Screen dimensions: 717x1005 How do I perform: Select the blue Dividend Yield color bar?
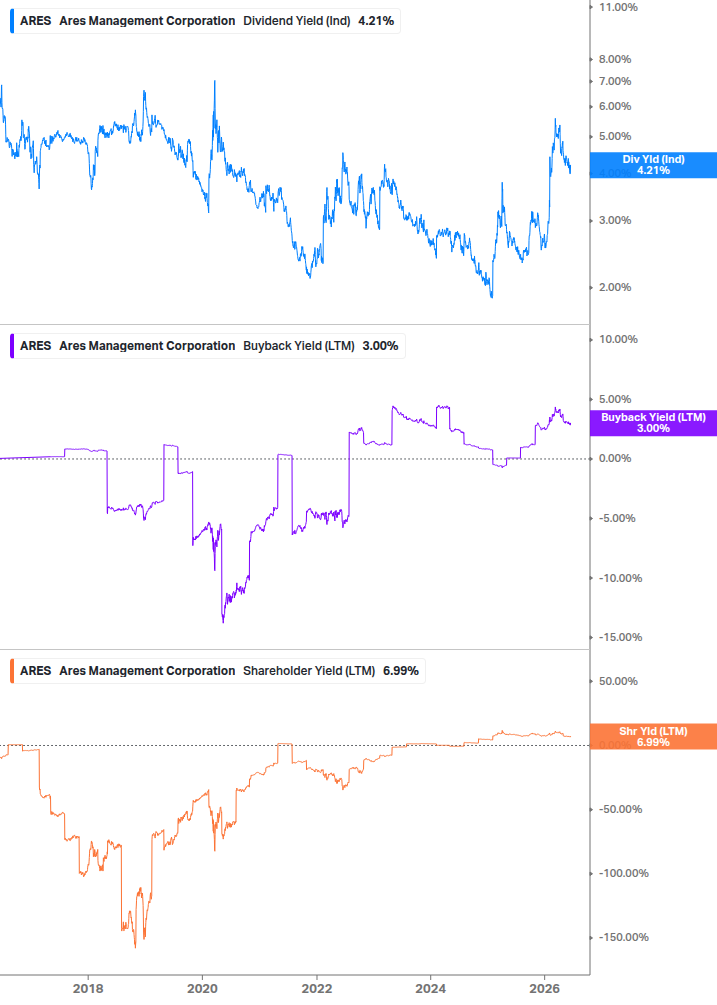pyautogui.click(x=12, y=21)
